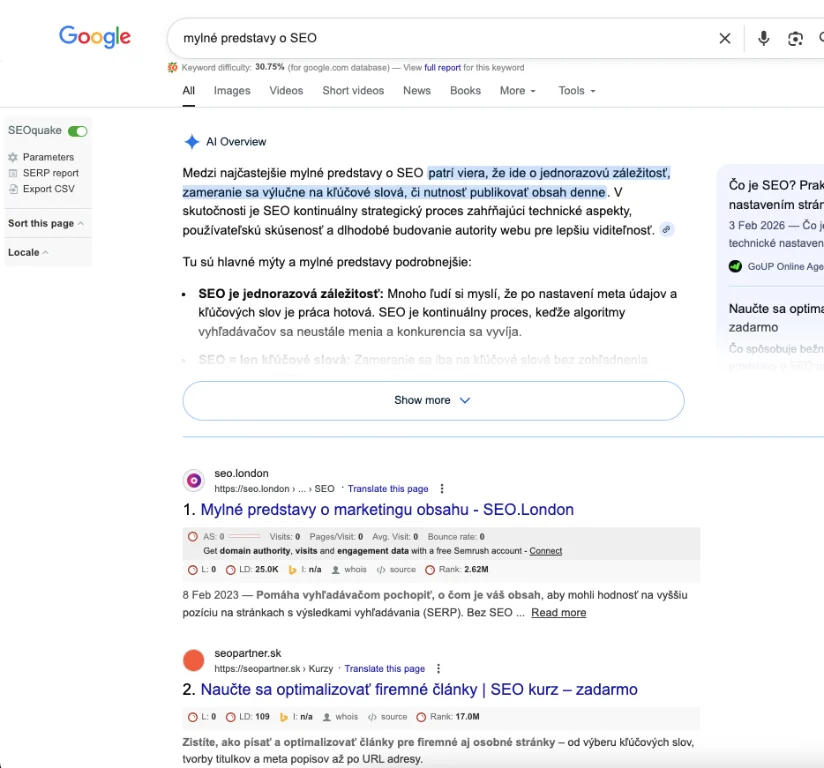Open SEOquake Parameters settings
This screenshot has height=768, width=824.
[48, 157]
